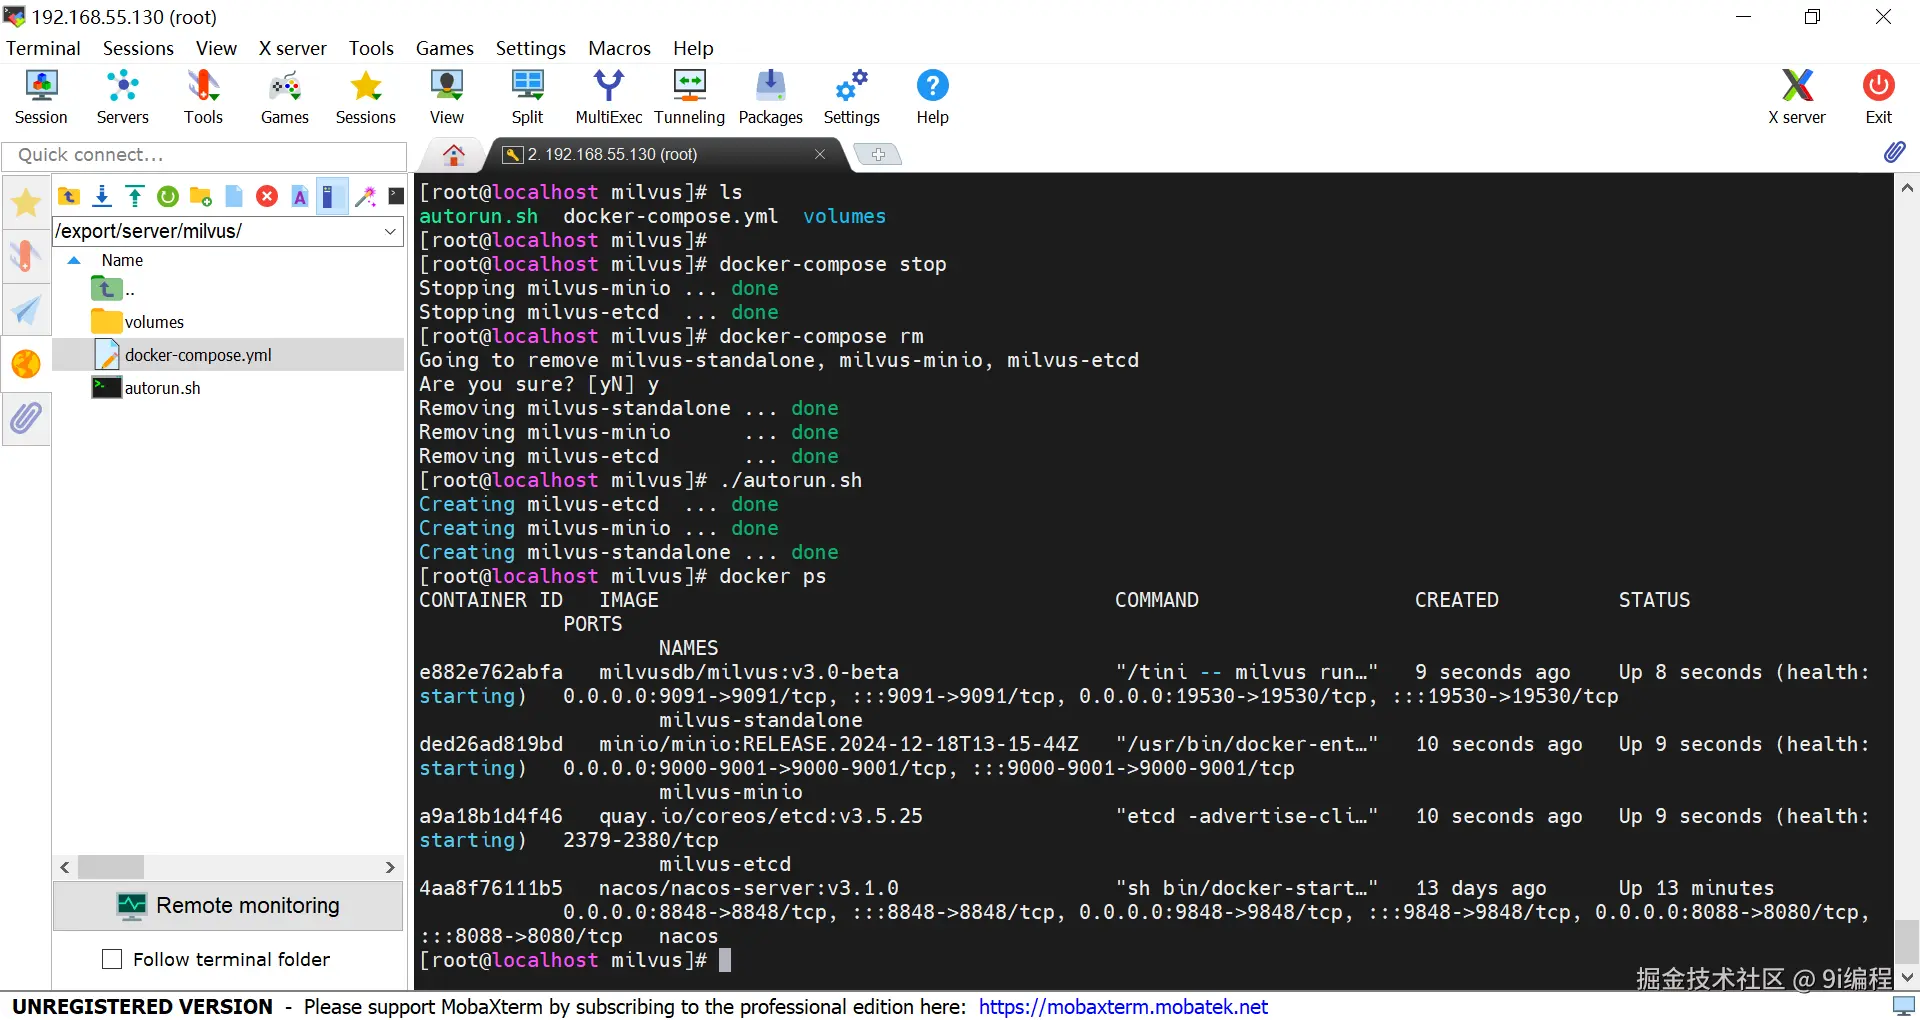Open the Sessions star sidebar tab
This screenshot has width=1920, height=1020.
pos(26,203)
